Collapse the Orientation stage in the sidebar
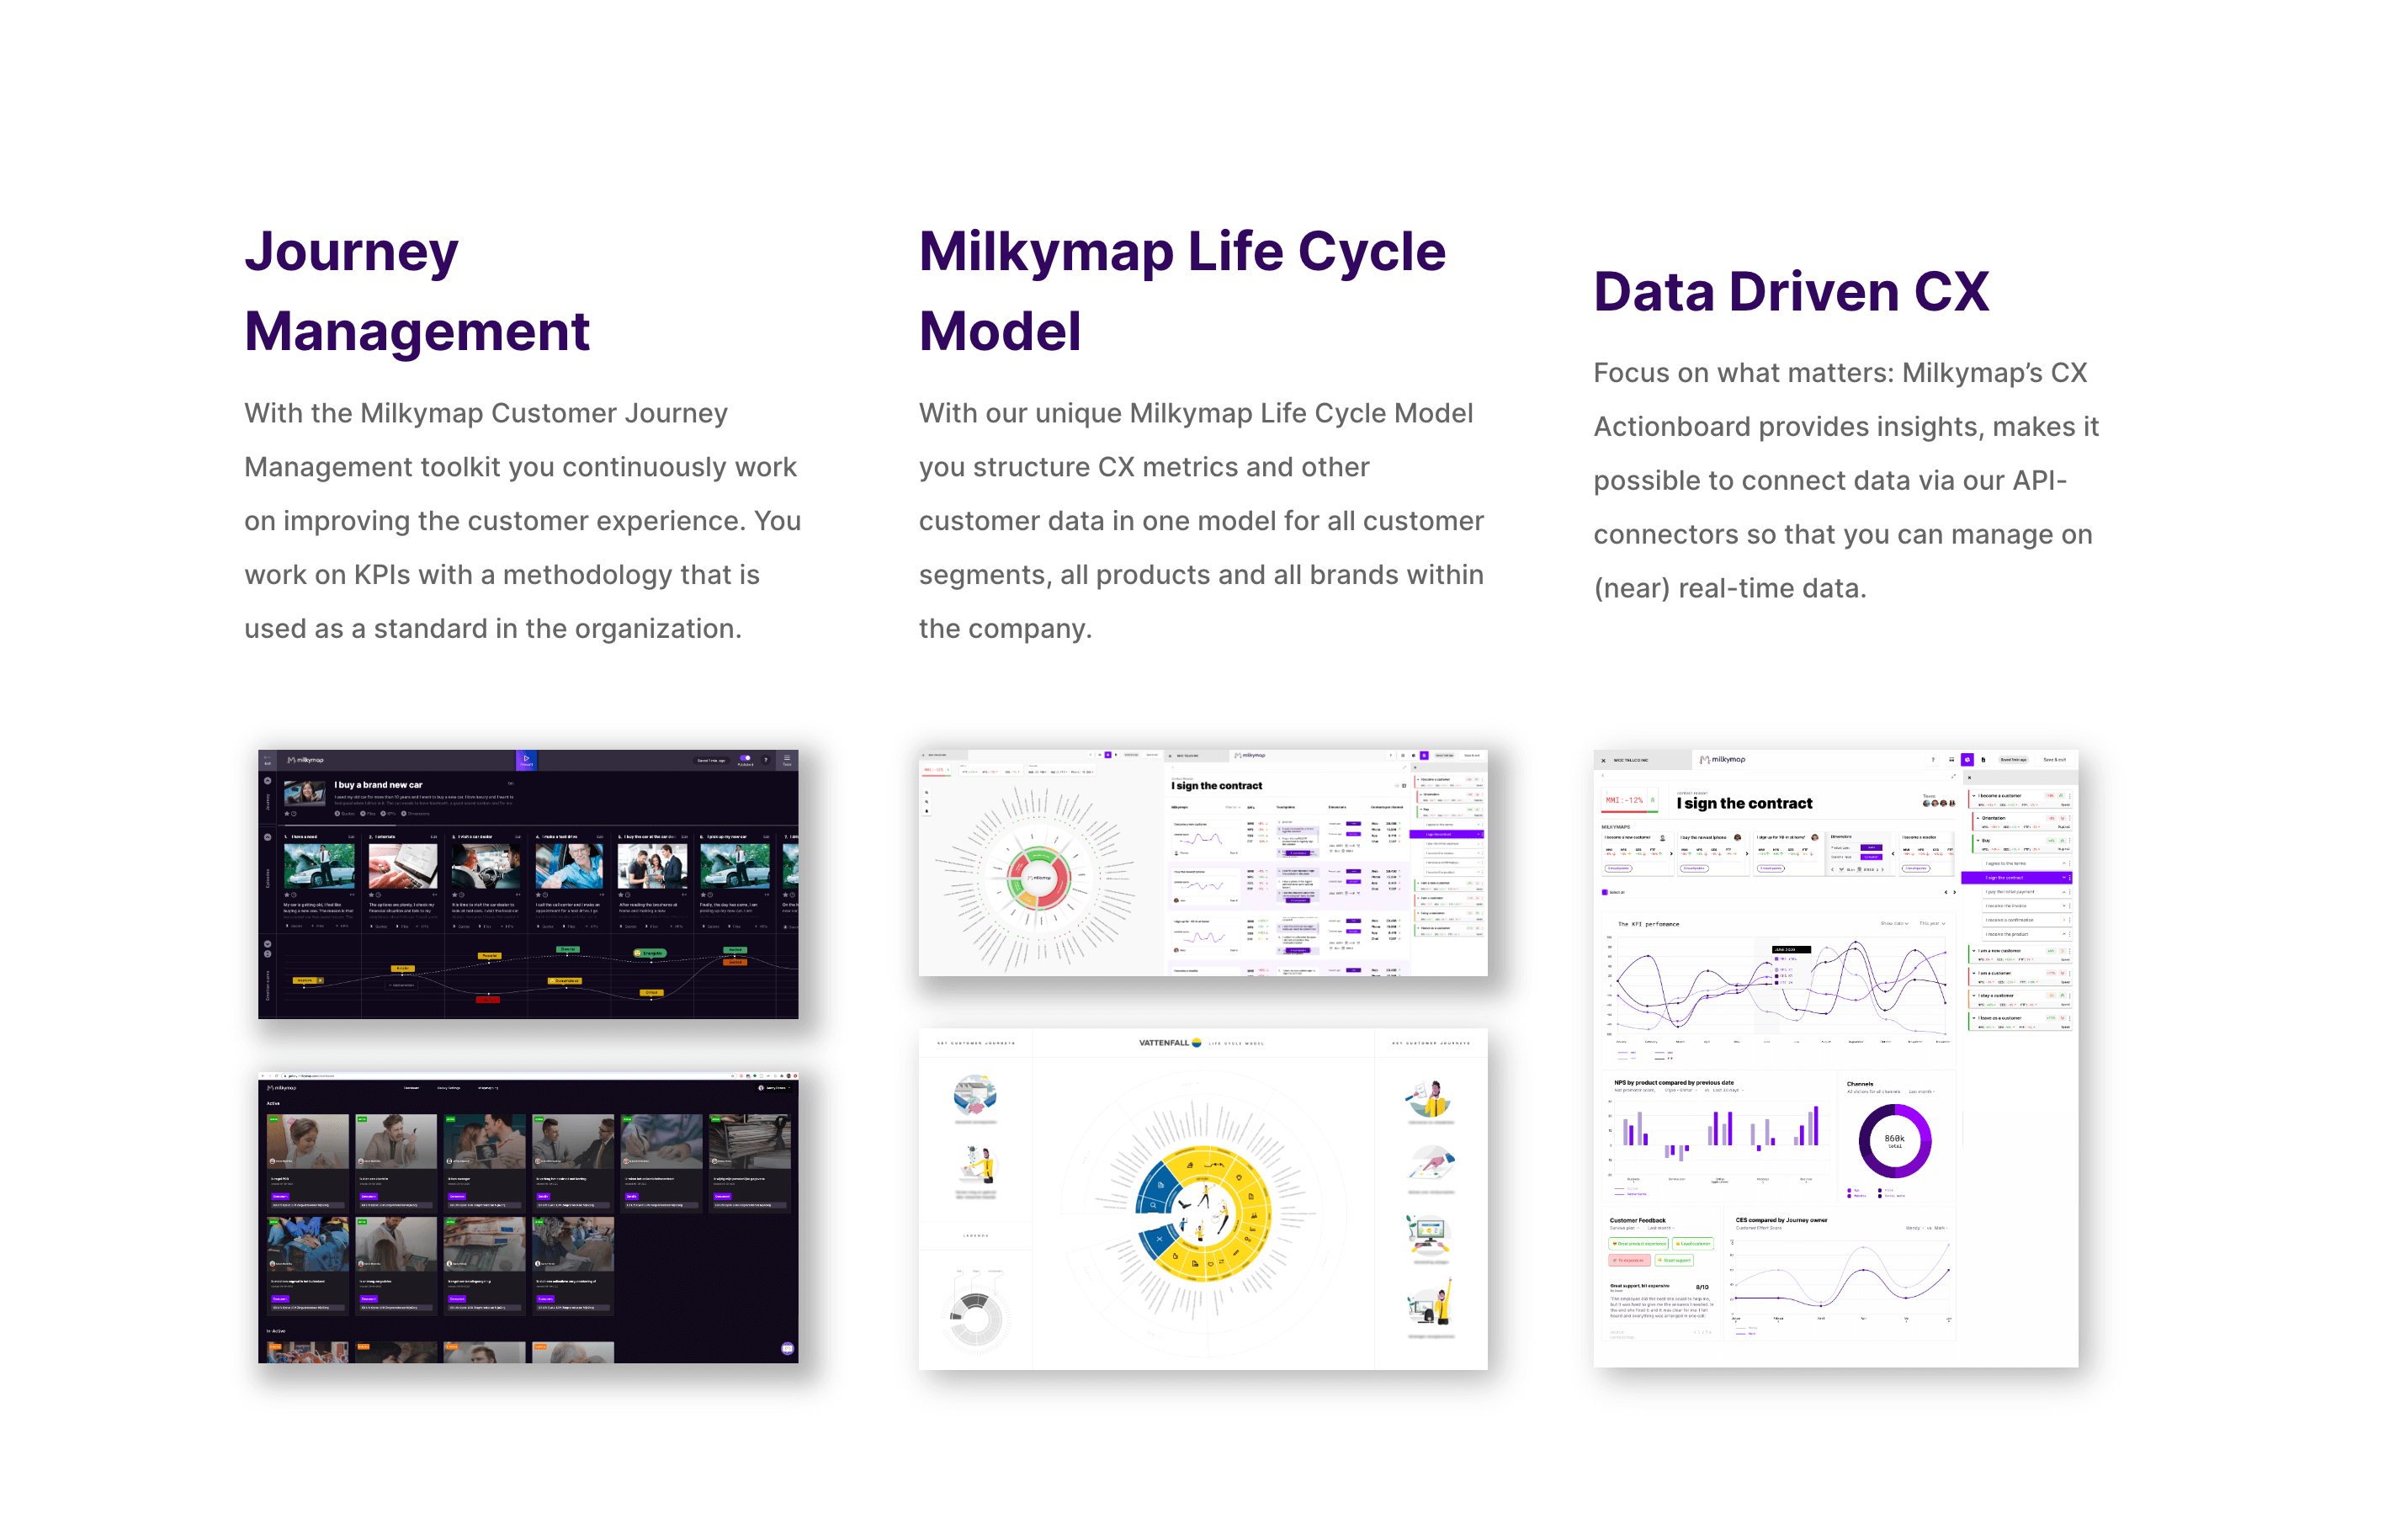The height and width of the screenshot is (1540, 2400). (1979, 819)
